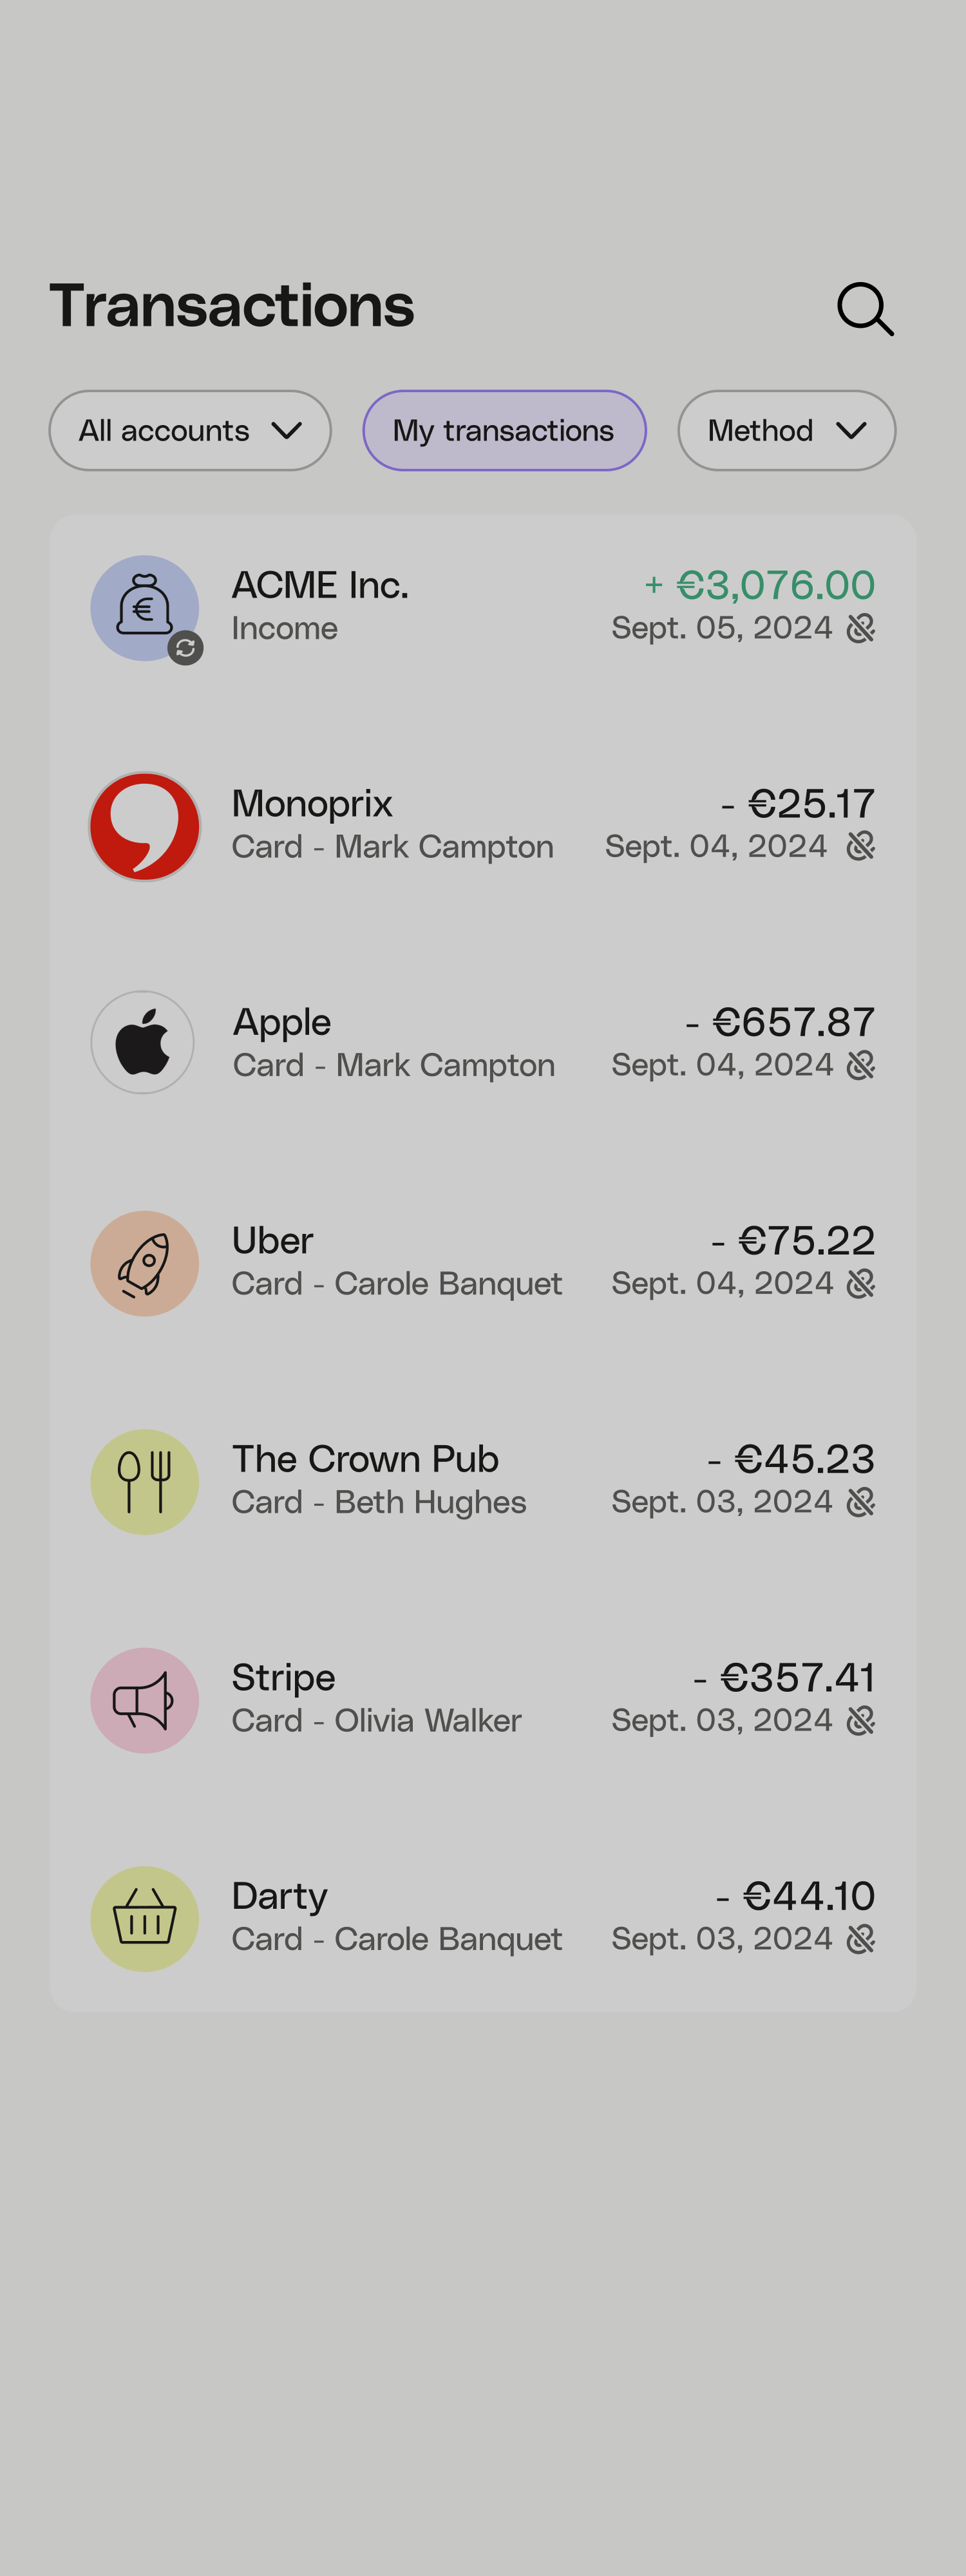Click the ACME Inc. money bag icon
This screenshot has height=2576, width=966.
144,607
